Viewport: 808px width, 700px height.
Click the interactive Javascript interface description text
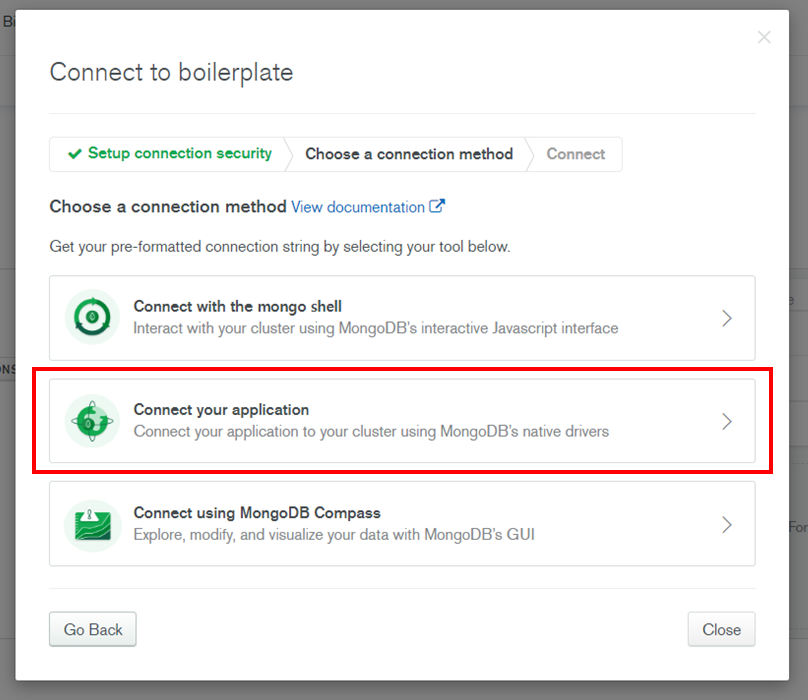tap(376, 328)
